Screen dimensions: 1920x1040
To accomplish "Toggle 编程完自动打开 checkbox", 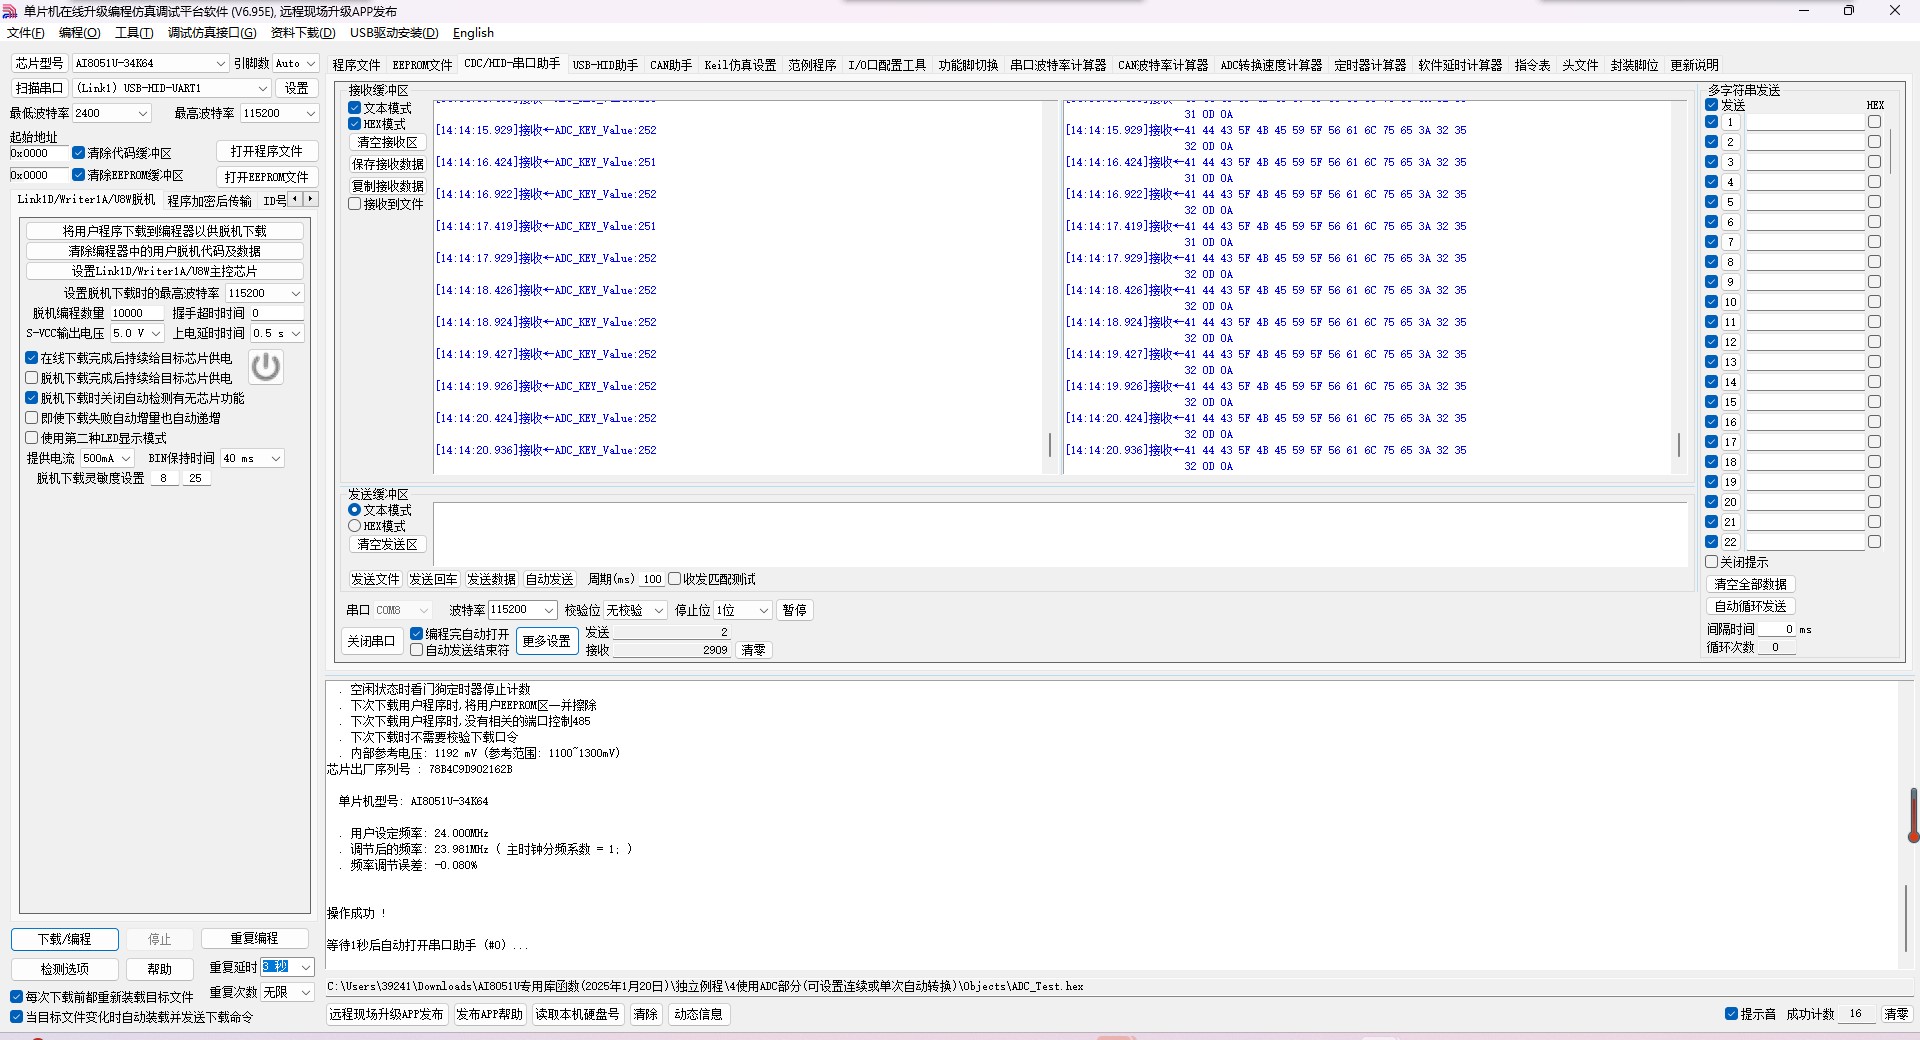I will (417, 634).
